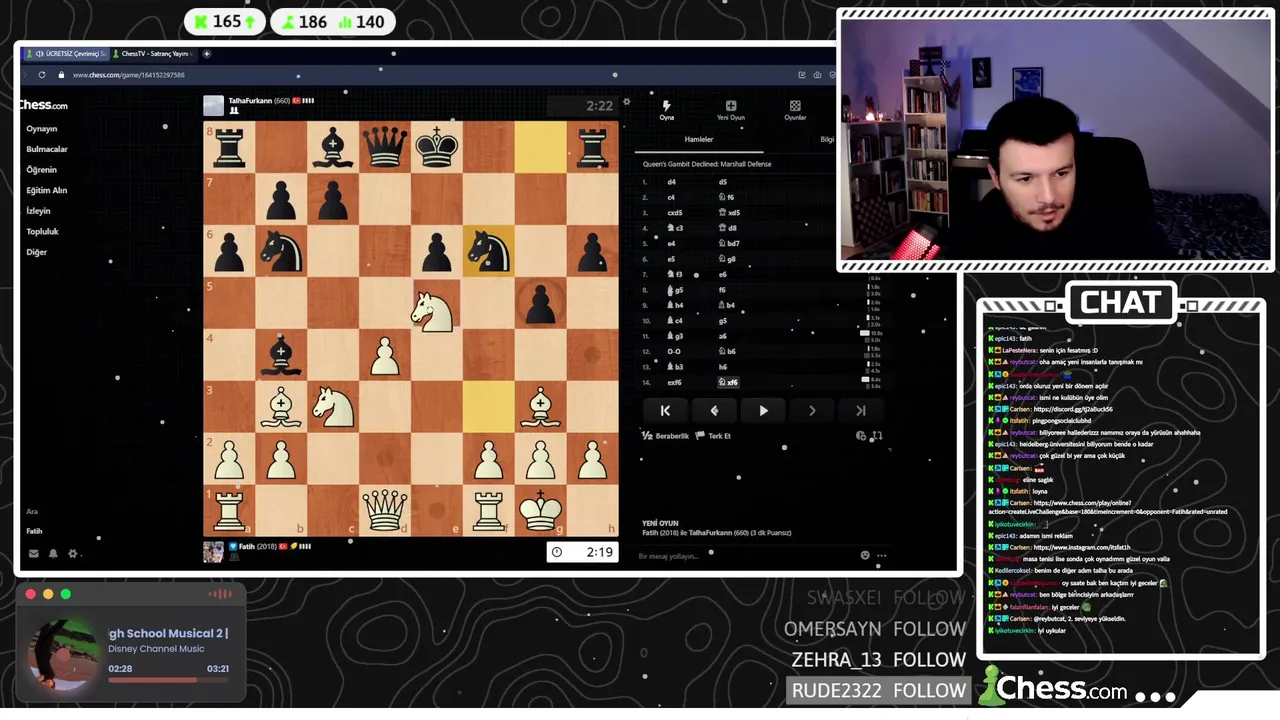Reload the page with the refresh icon
This screenshot has width=1280, height=720.
41,75
